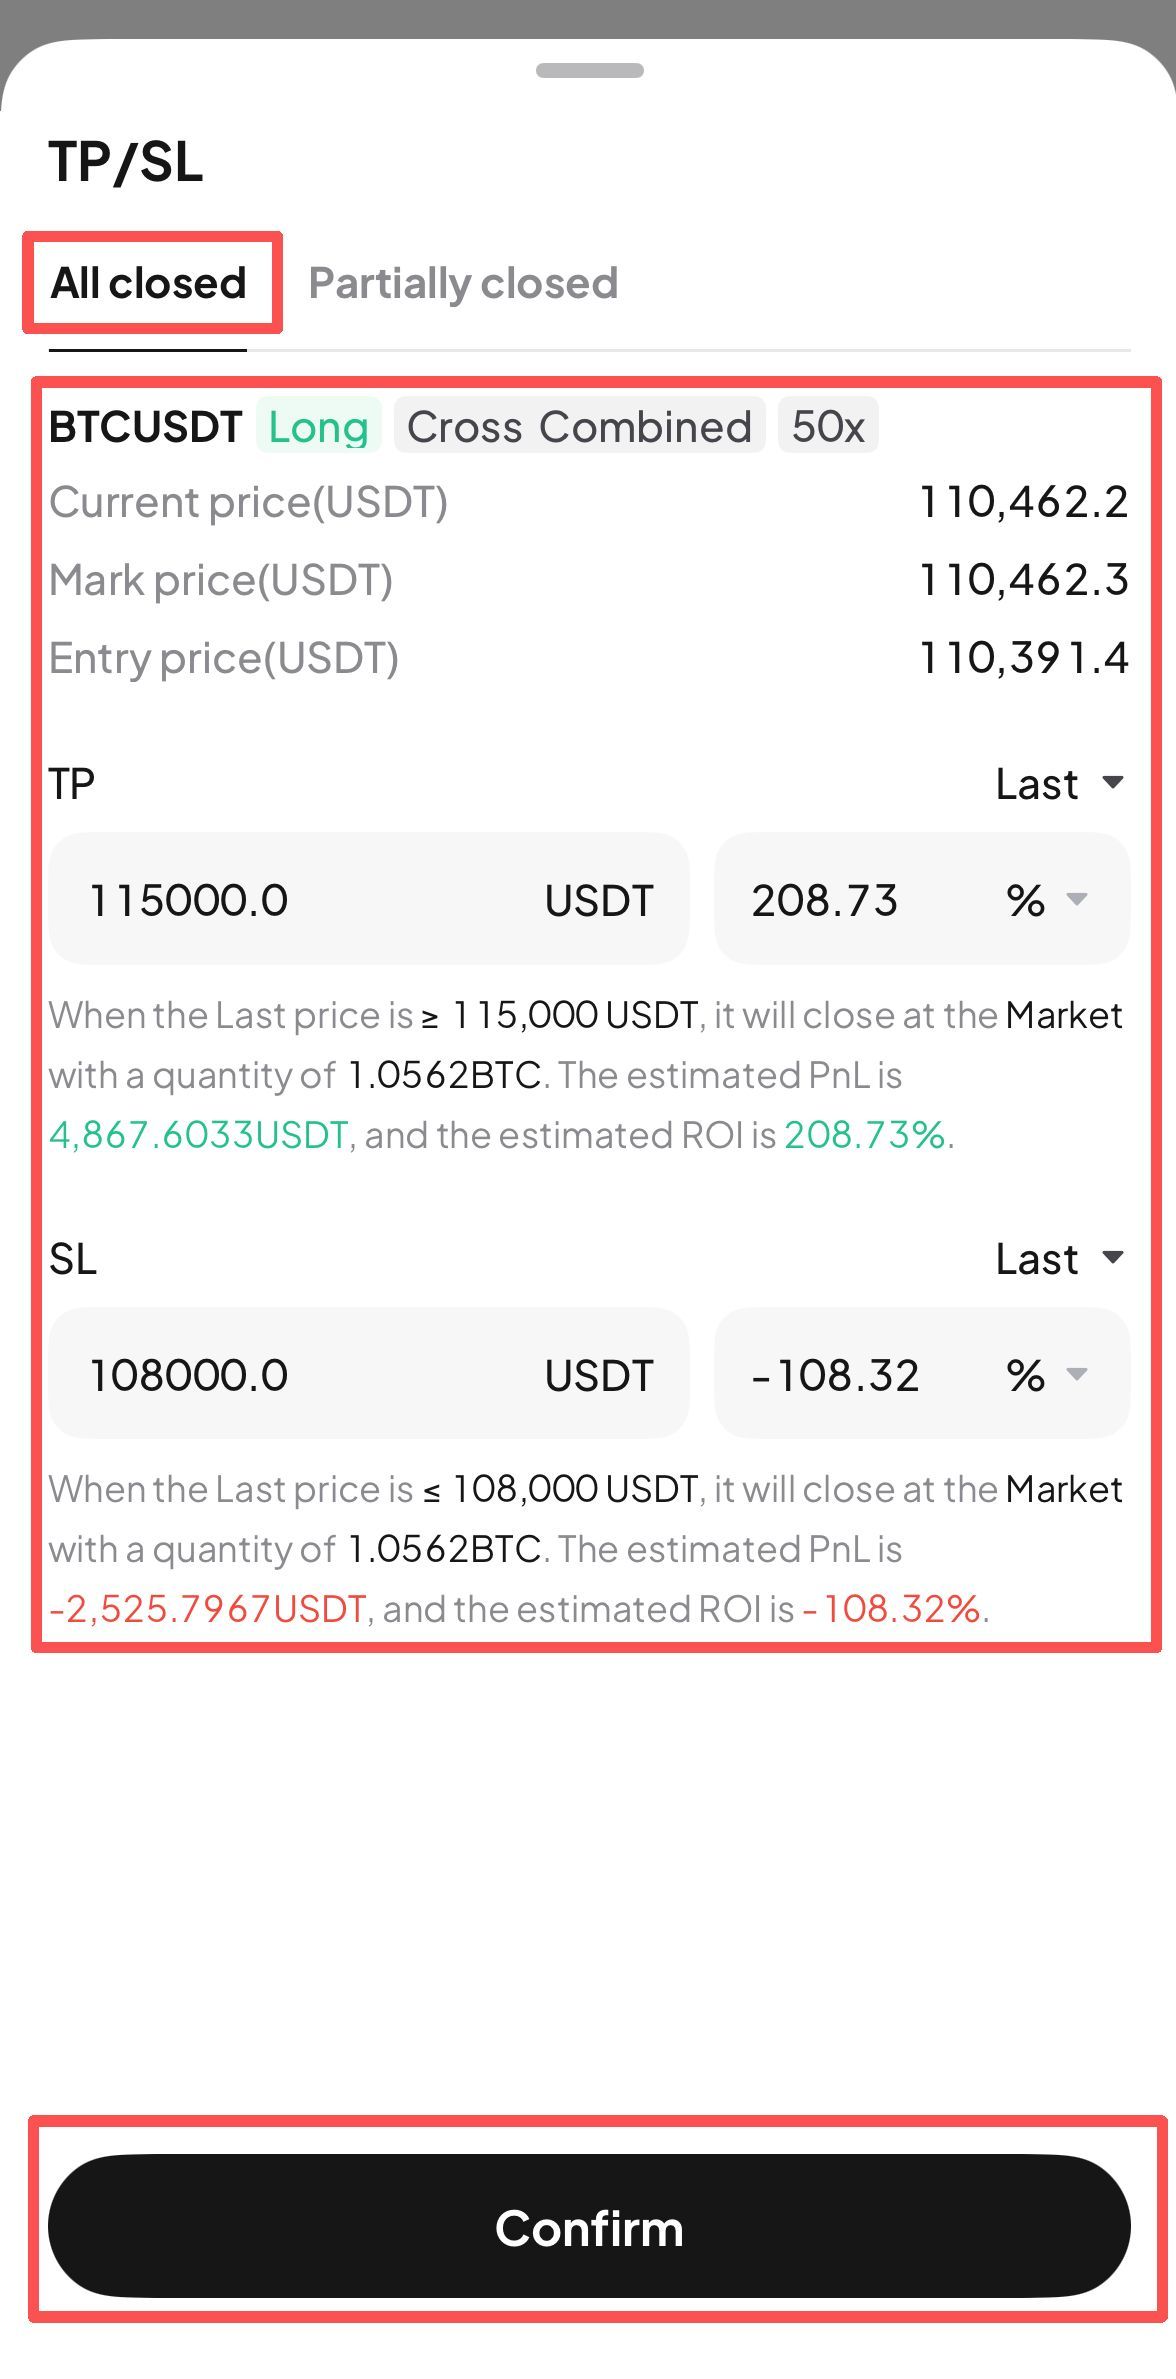Tap Market in the SL description
Image resolution: width=1176 pixels, height=2379 pixels.
pyautogui.click(x=1063, y=1489)
